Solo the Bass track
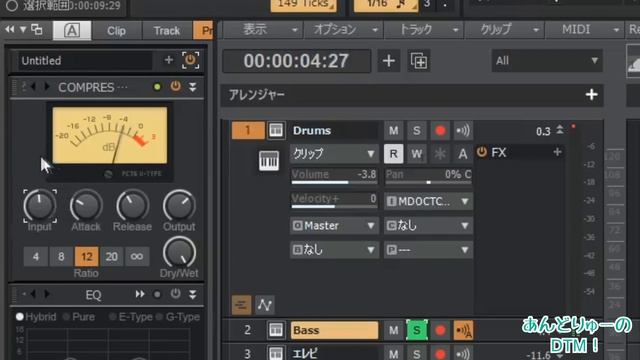 pos(416,330)
